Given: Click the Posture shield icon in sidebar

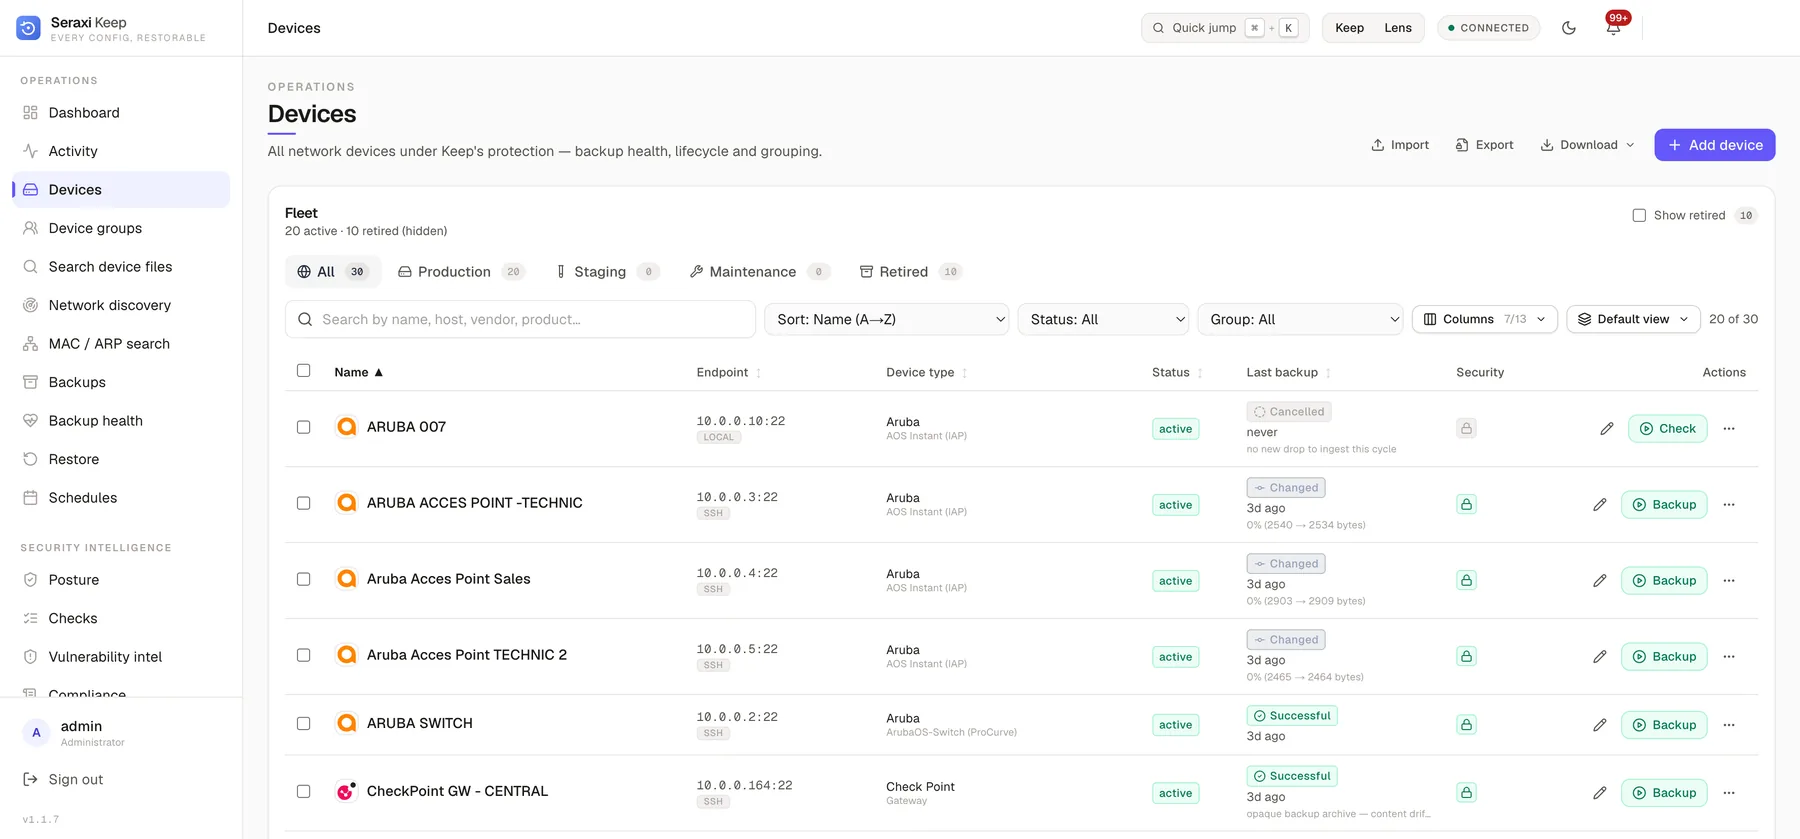Looking at the screenshot, I should point(30,580).
